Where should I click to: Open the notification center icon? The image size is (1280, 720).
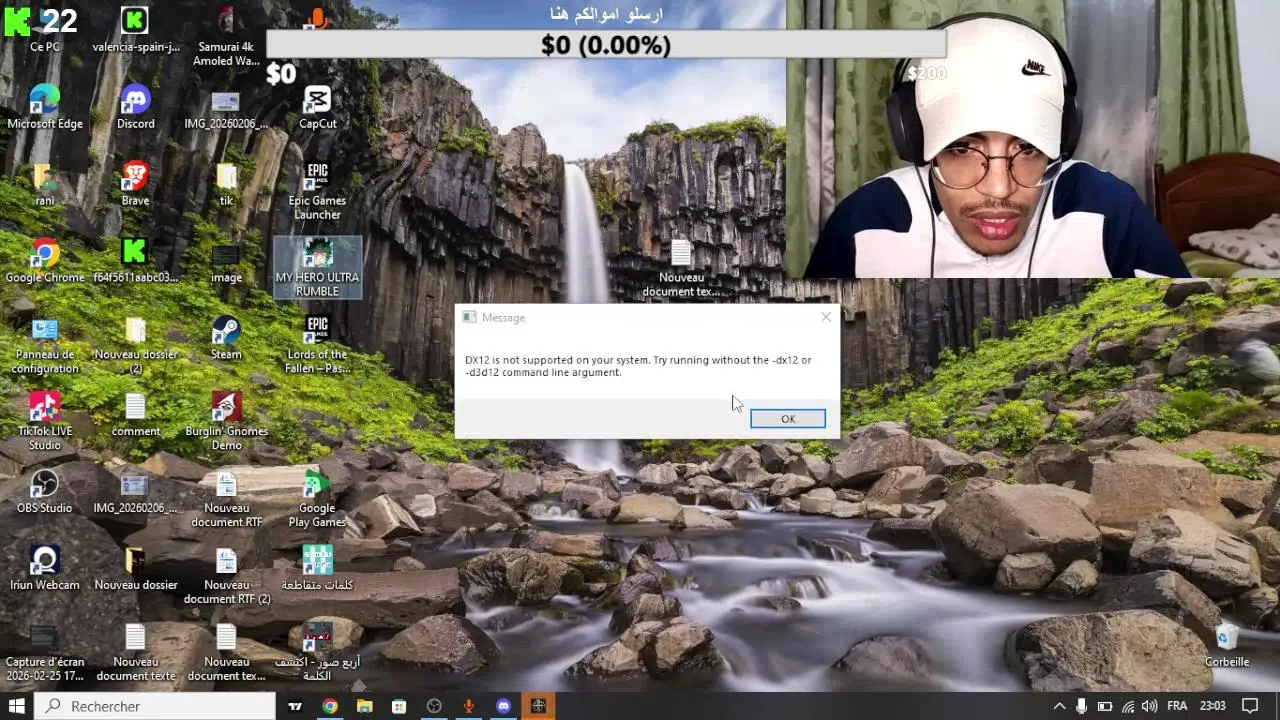[1250, 706]
